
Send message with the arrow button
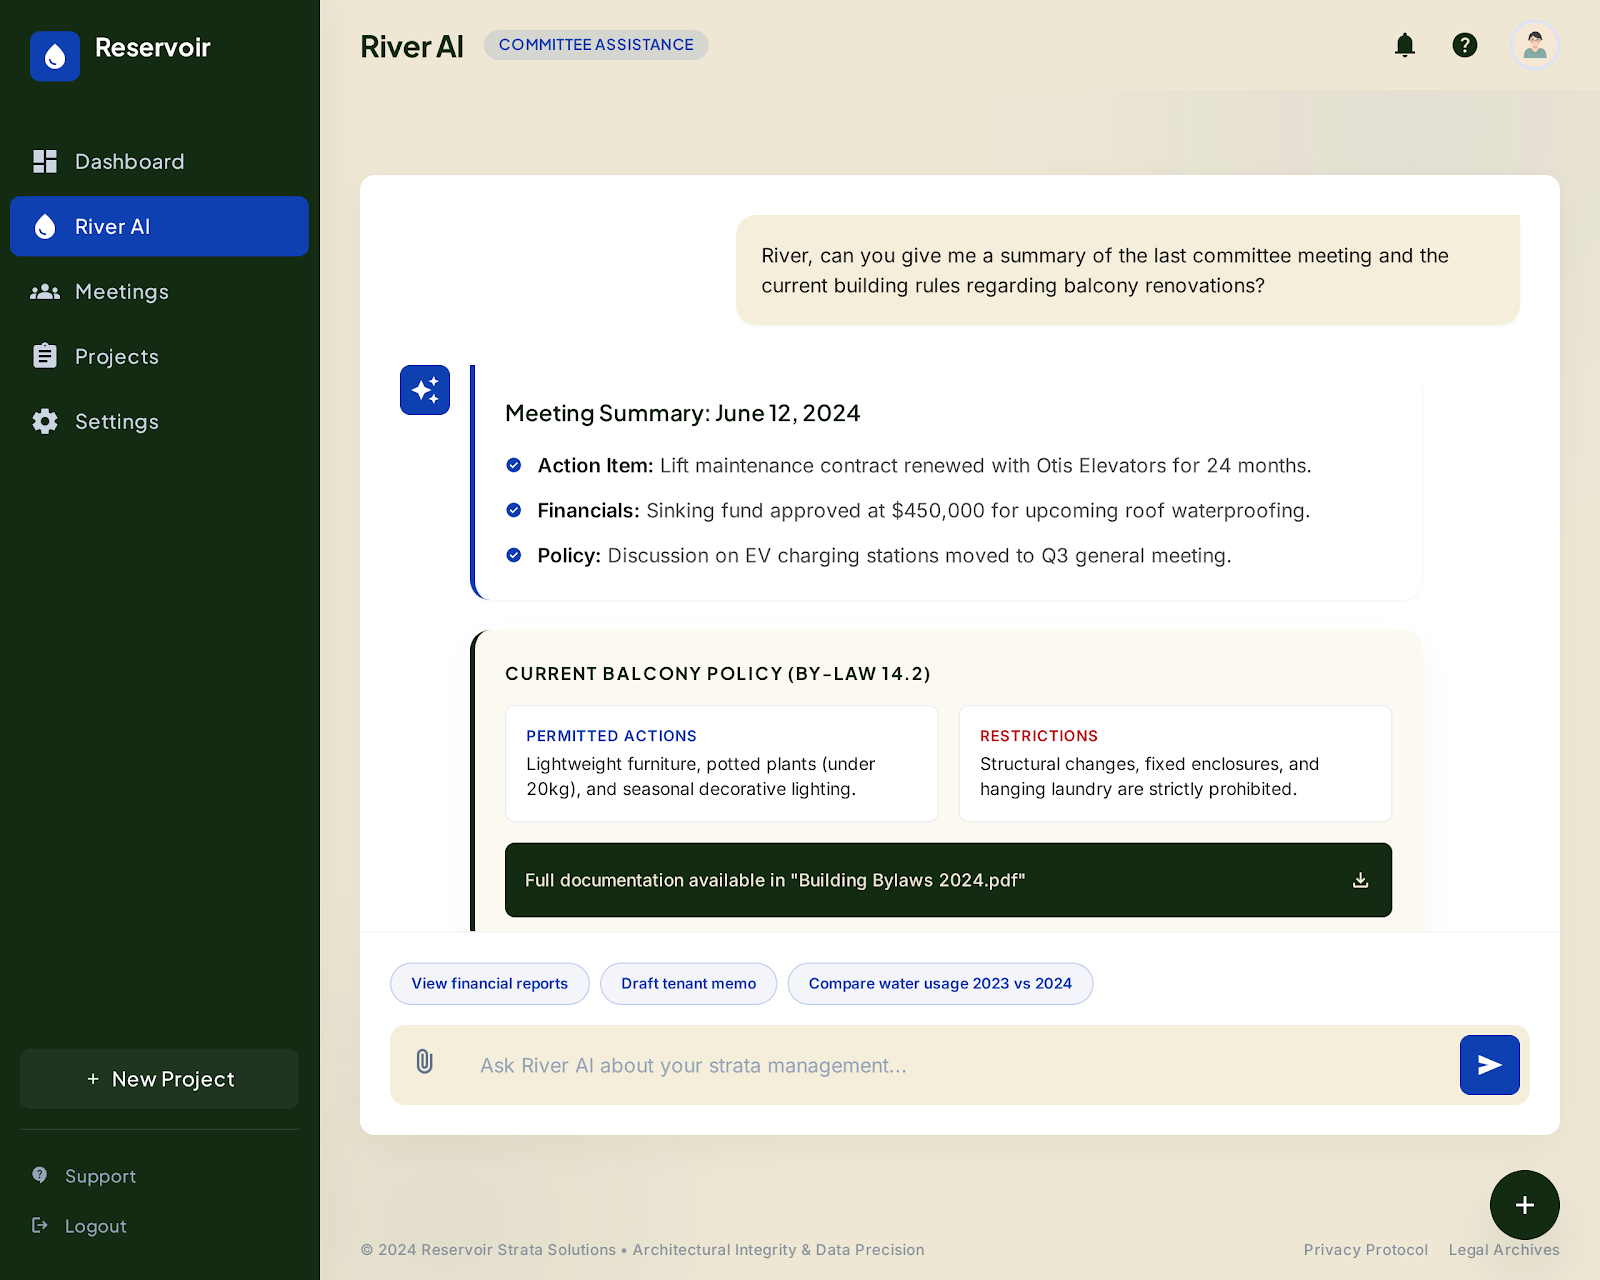pos(1489,1065)
